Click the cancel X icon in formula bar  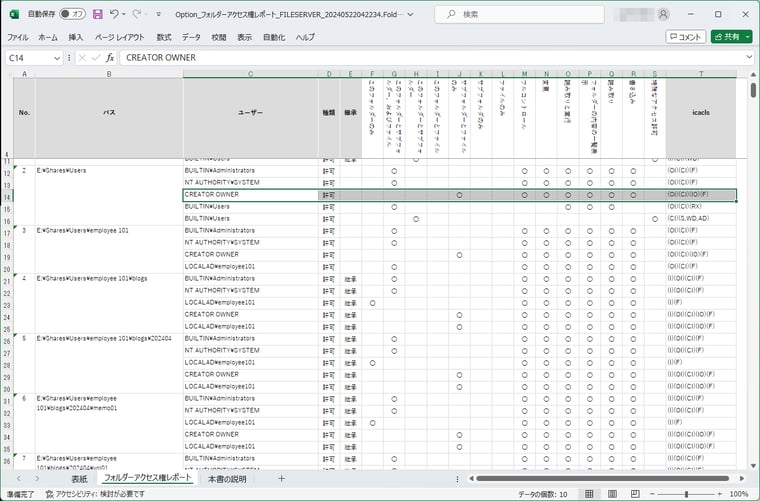click(82, 58)
